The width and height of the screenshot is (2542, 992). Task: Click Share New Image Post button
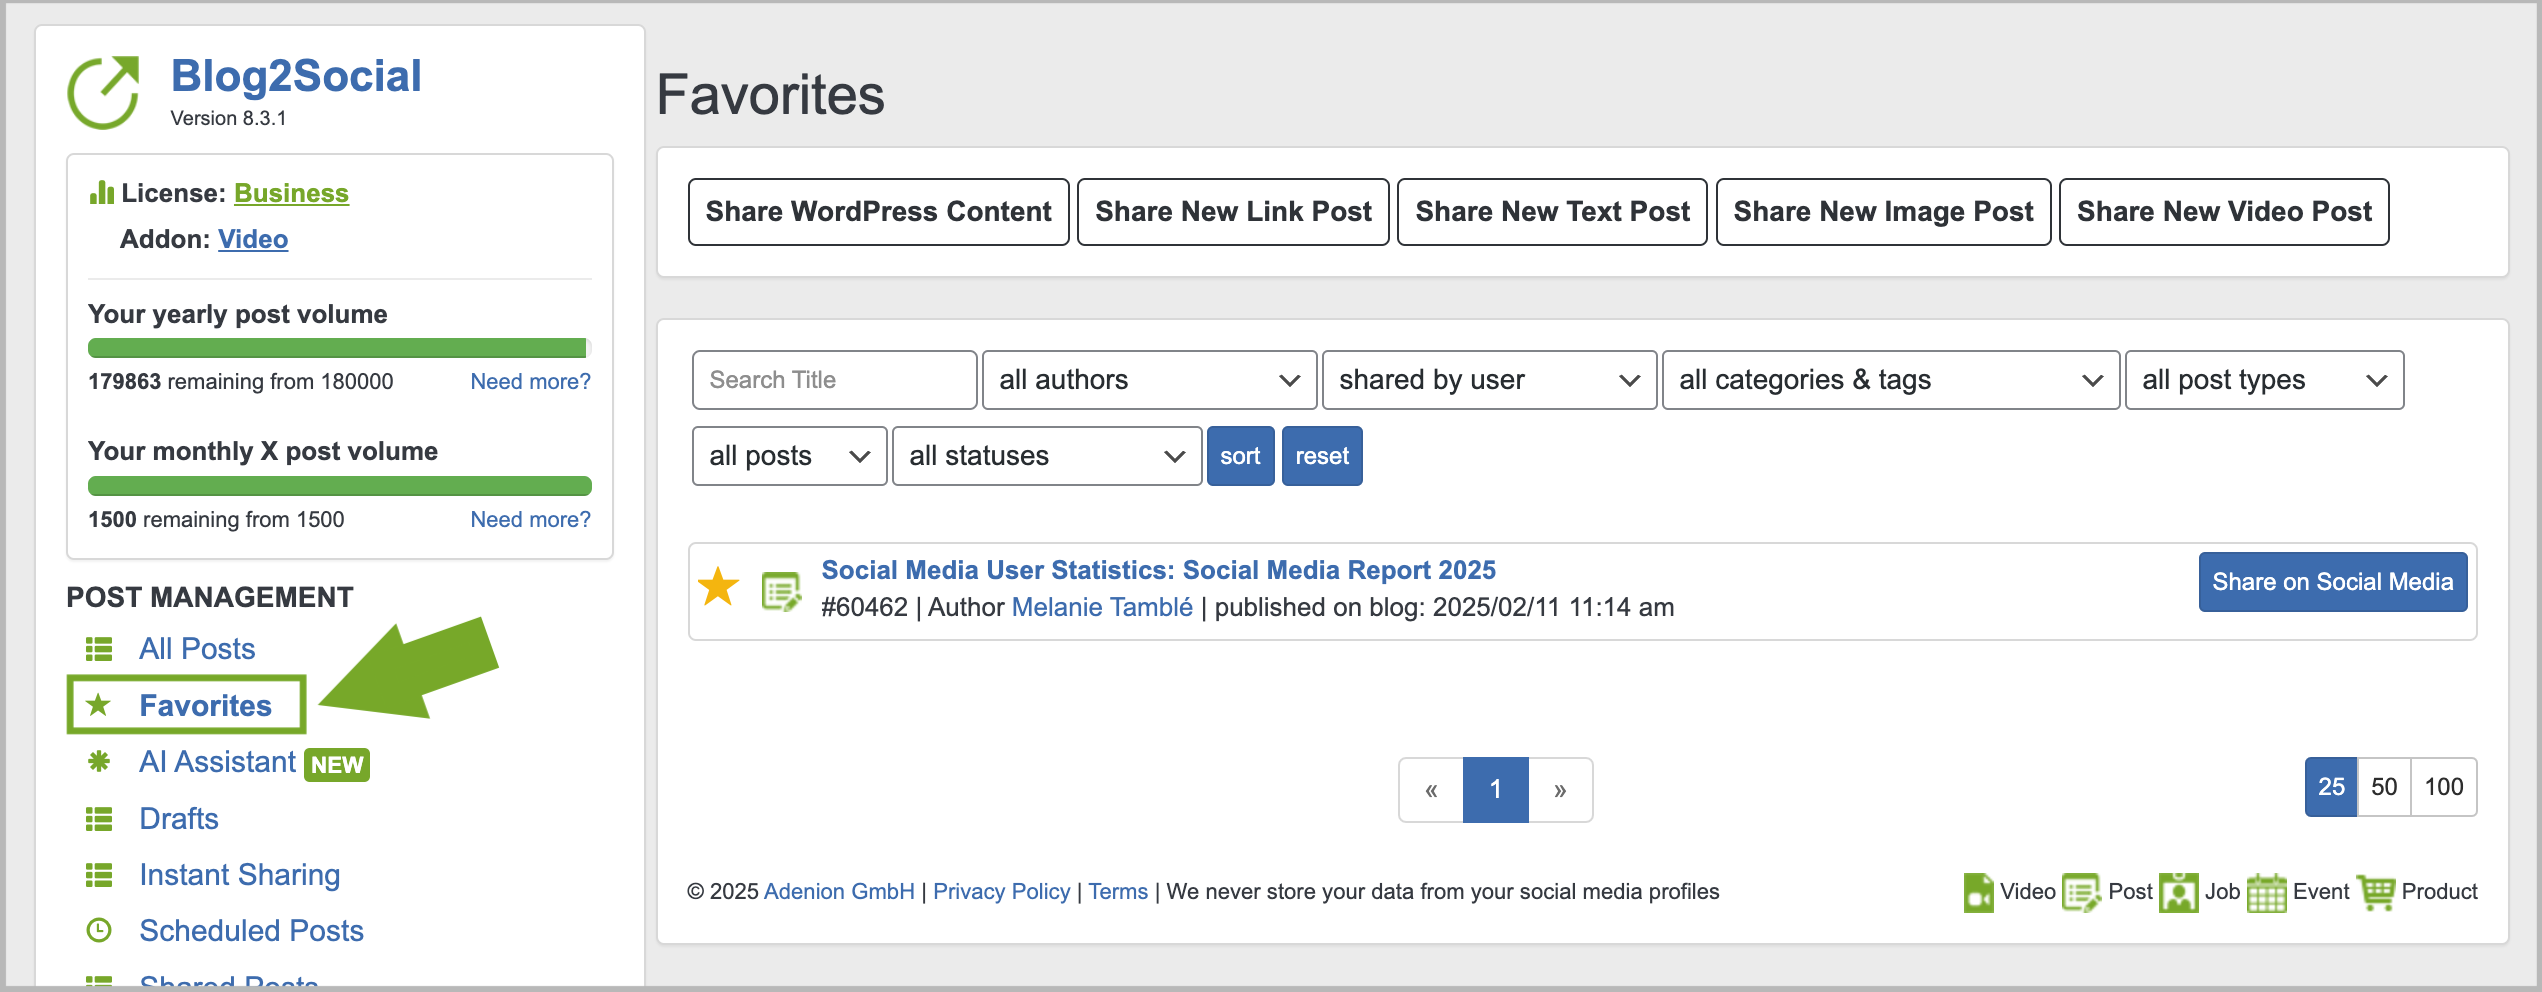pyautogui.click(x=1883, y=212)
